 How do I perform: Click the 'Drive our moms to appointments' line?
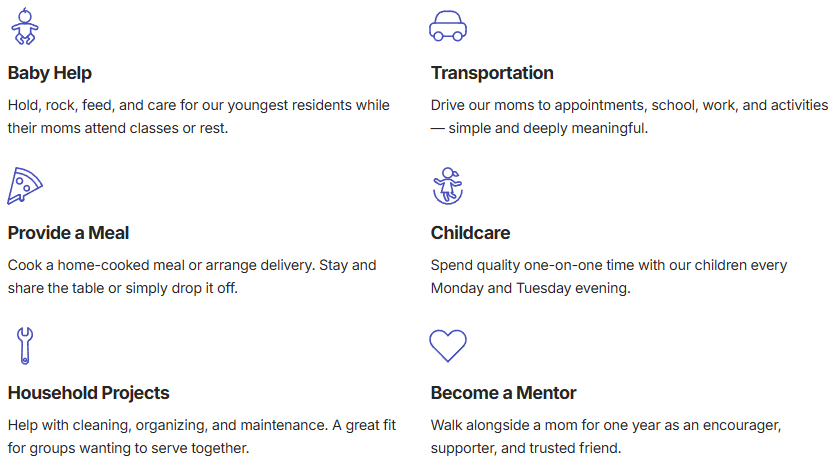point(629,105)
